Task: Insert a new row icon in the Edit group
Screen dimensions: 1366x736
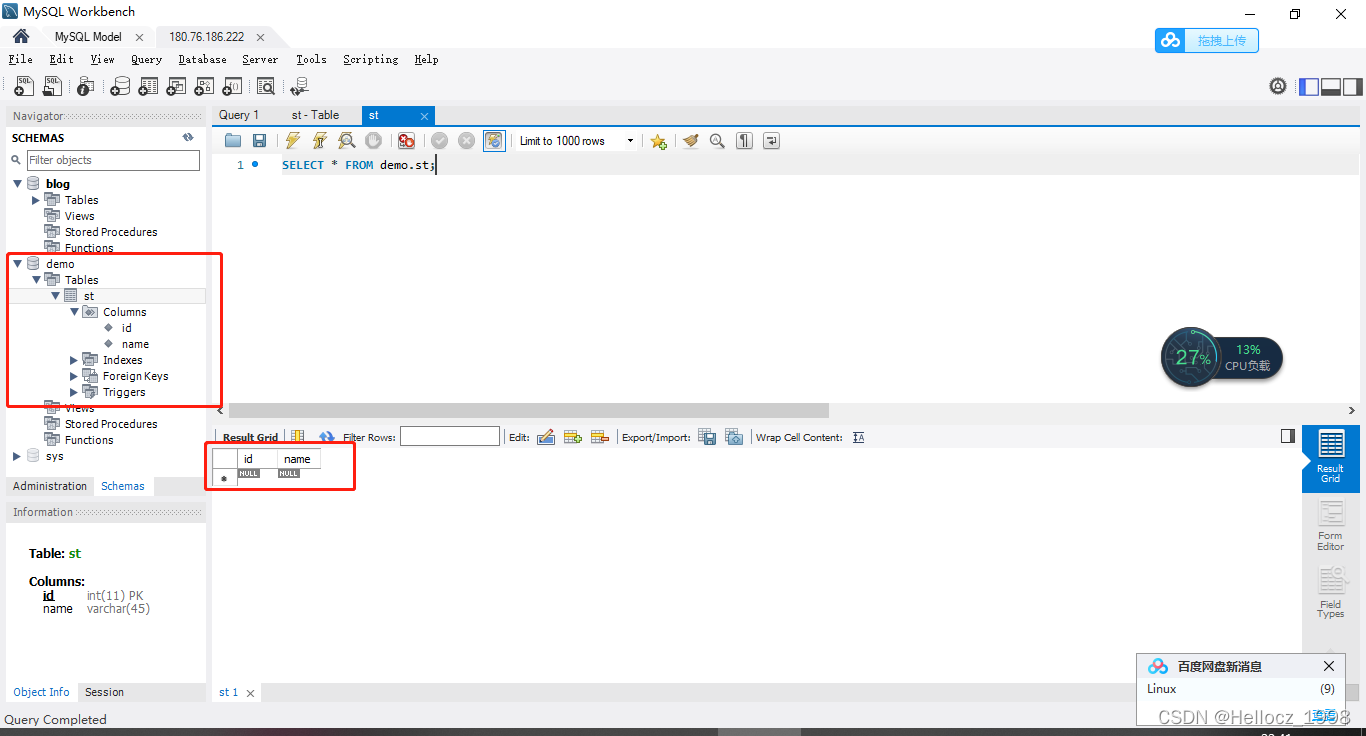Action: click(x=573, y=437)
